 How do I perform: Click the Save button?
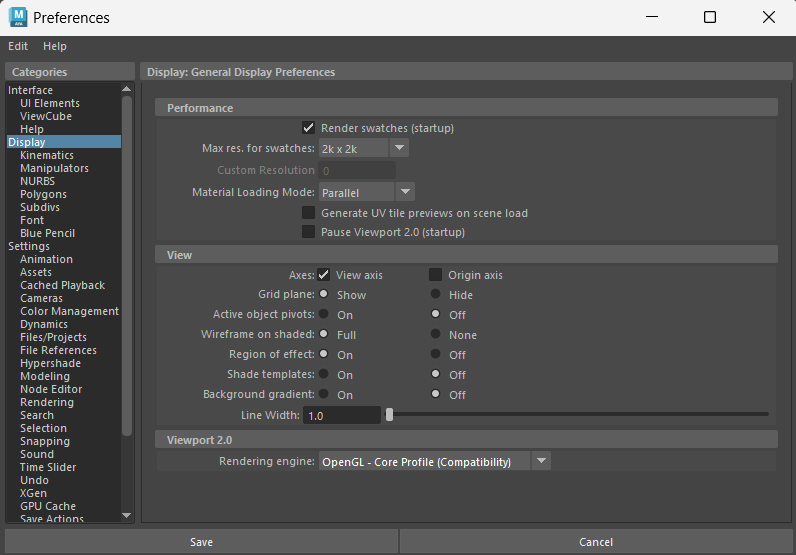[201, 542]
